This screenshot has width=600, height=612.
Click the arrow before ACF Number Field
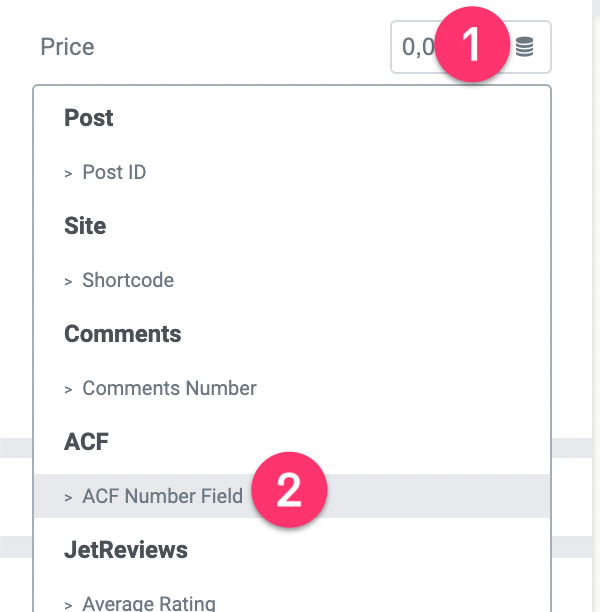click(x=68, y=498)
